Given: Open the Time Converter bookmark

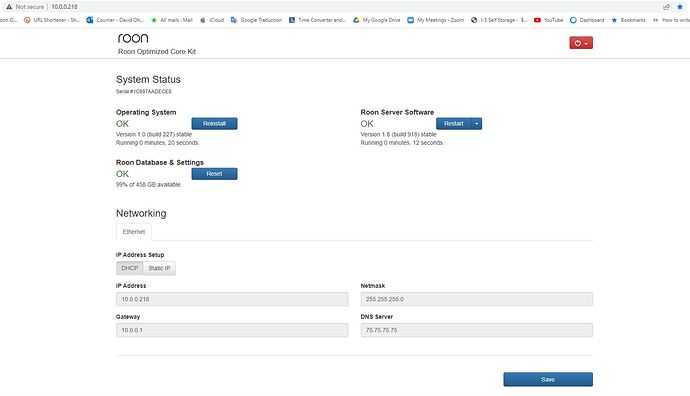Looking at the screenshot, I should [318, 20].
